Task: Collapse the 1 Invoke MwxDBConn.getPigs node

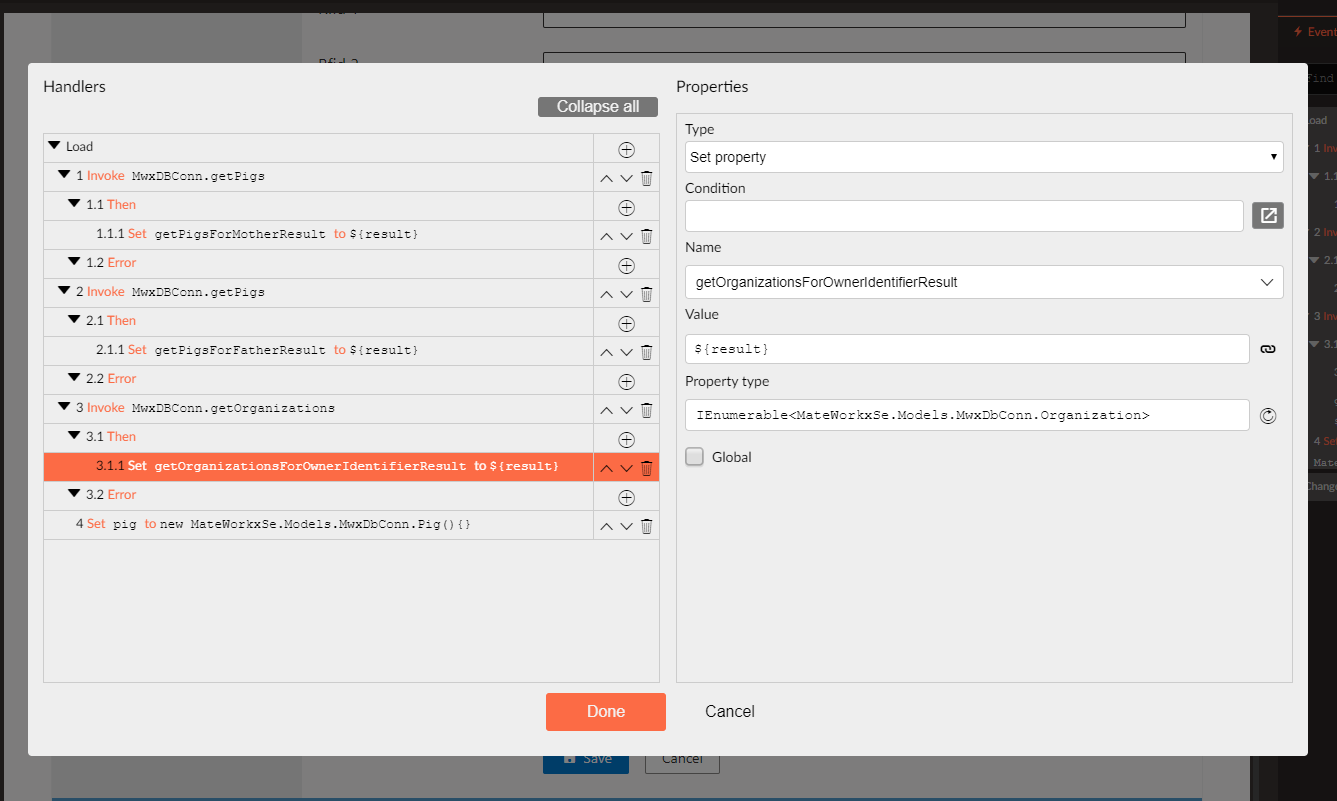Action: coord(65,175)
